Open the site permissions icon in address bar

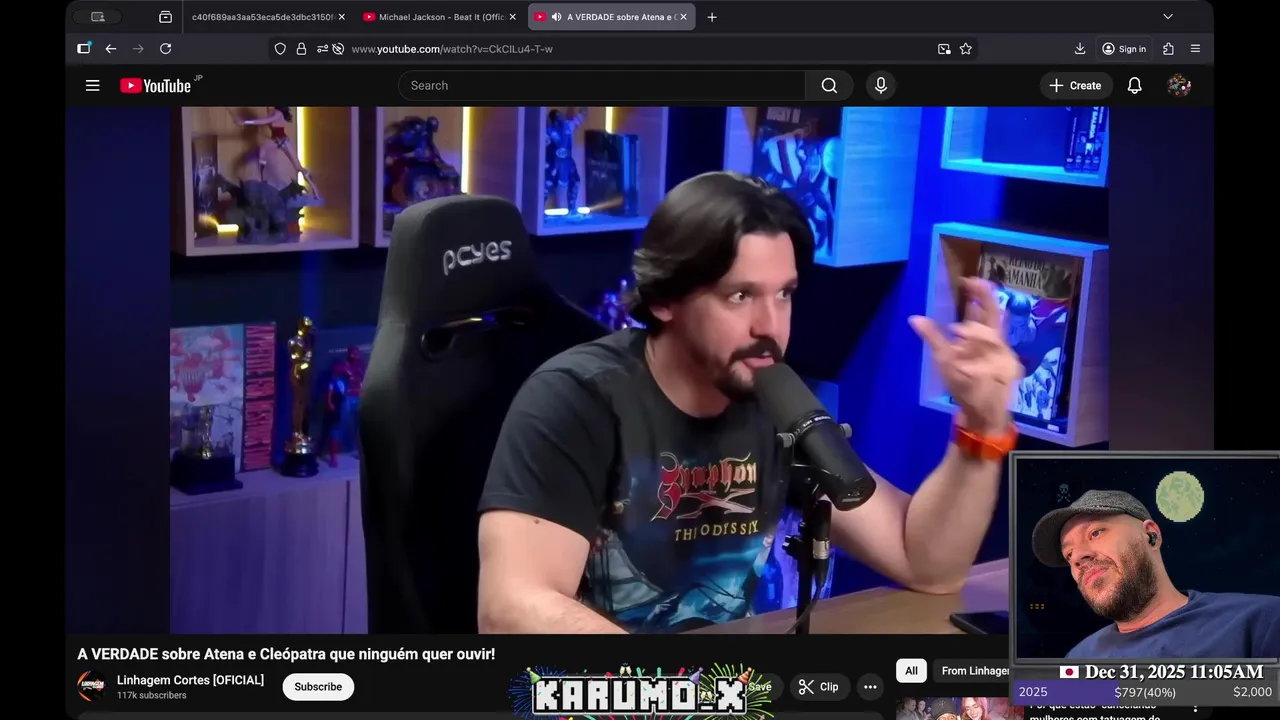pyautogui.click(x=322, y=49)
